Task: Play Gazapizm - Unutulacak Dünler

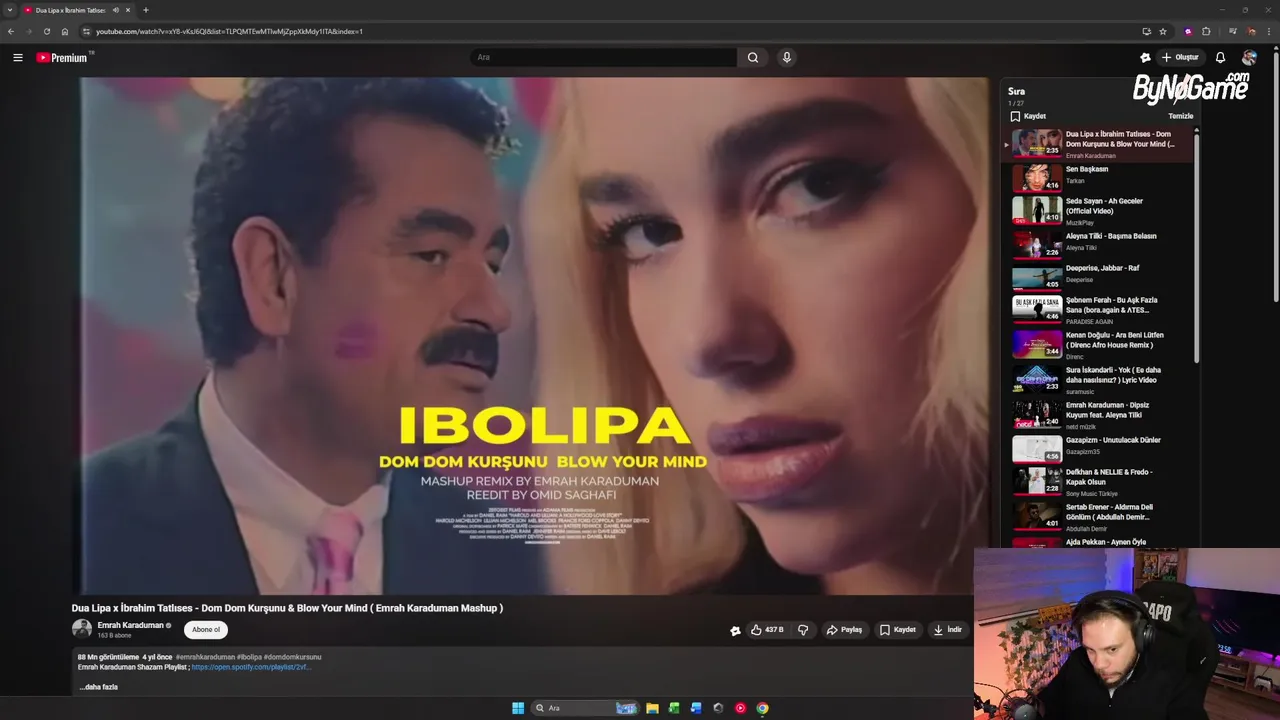Action: (x=1100, y=448)
